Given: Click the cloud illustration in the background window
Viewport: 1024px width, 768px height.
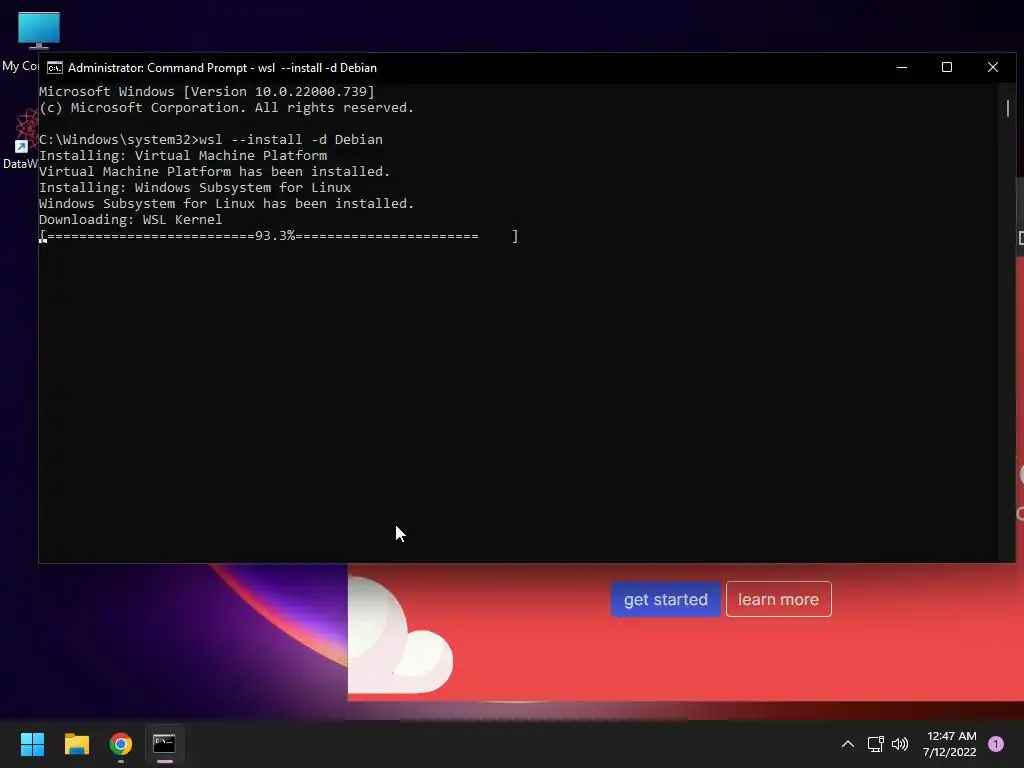Looking at the screenshot, I should [400, 635].
